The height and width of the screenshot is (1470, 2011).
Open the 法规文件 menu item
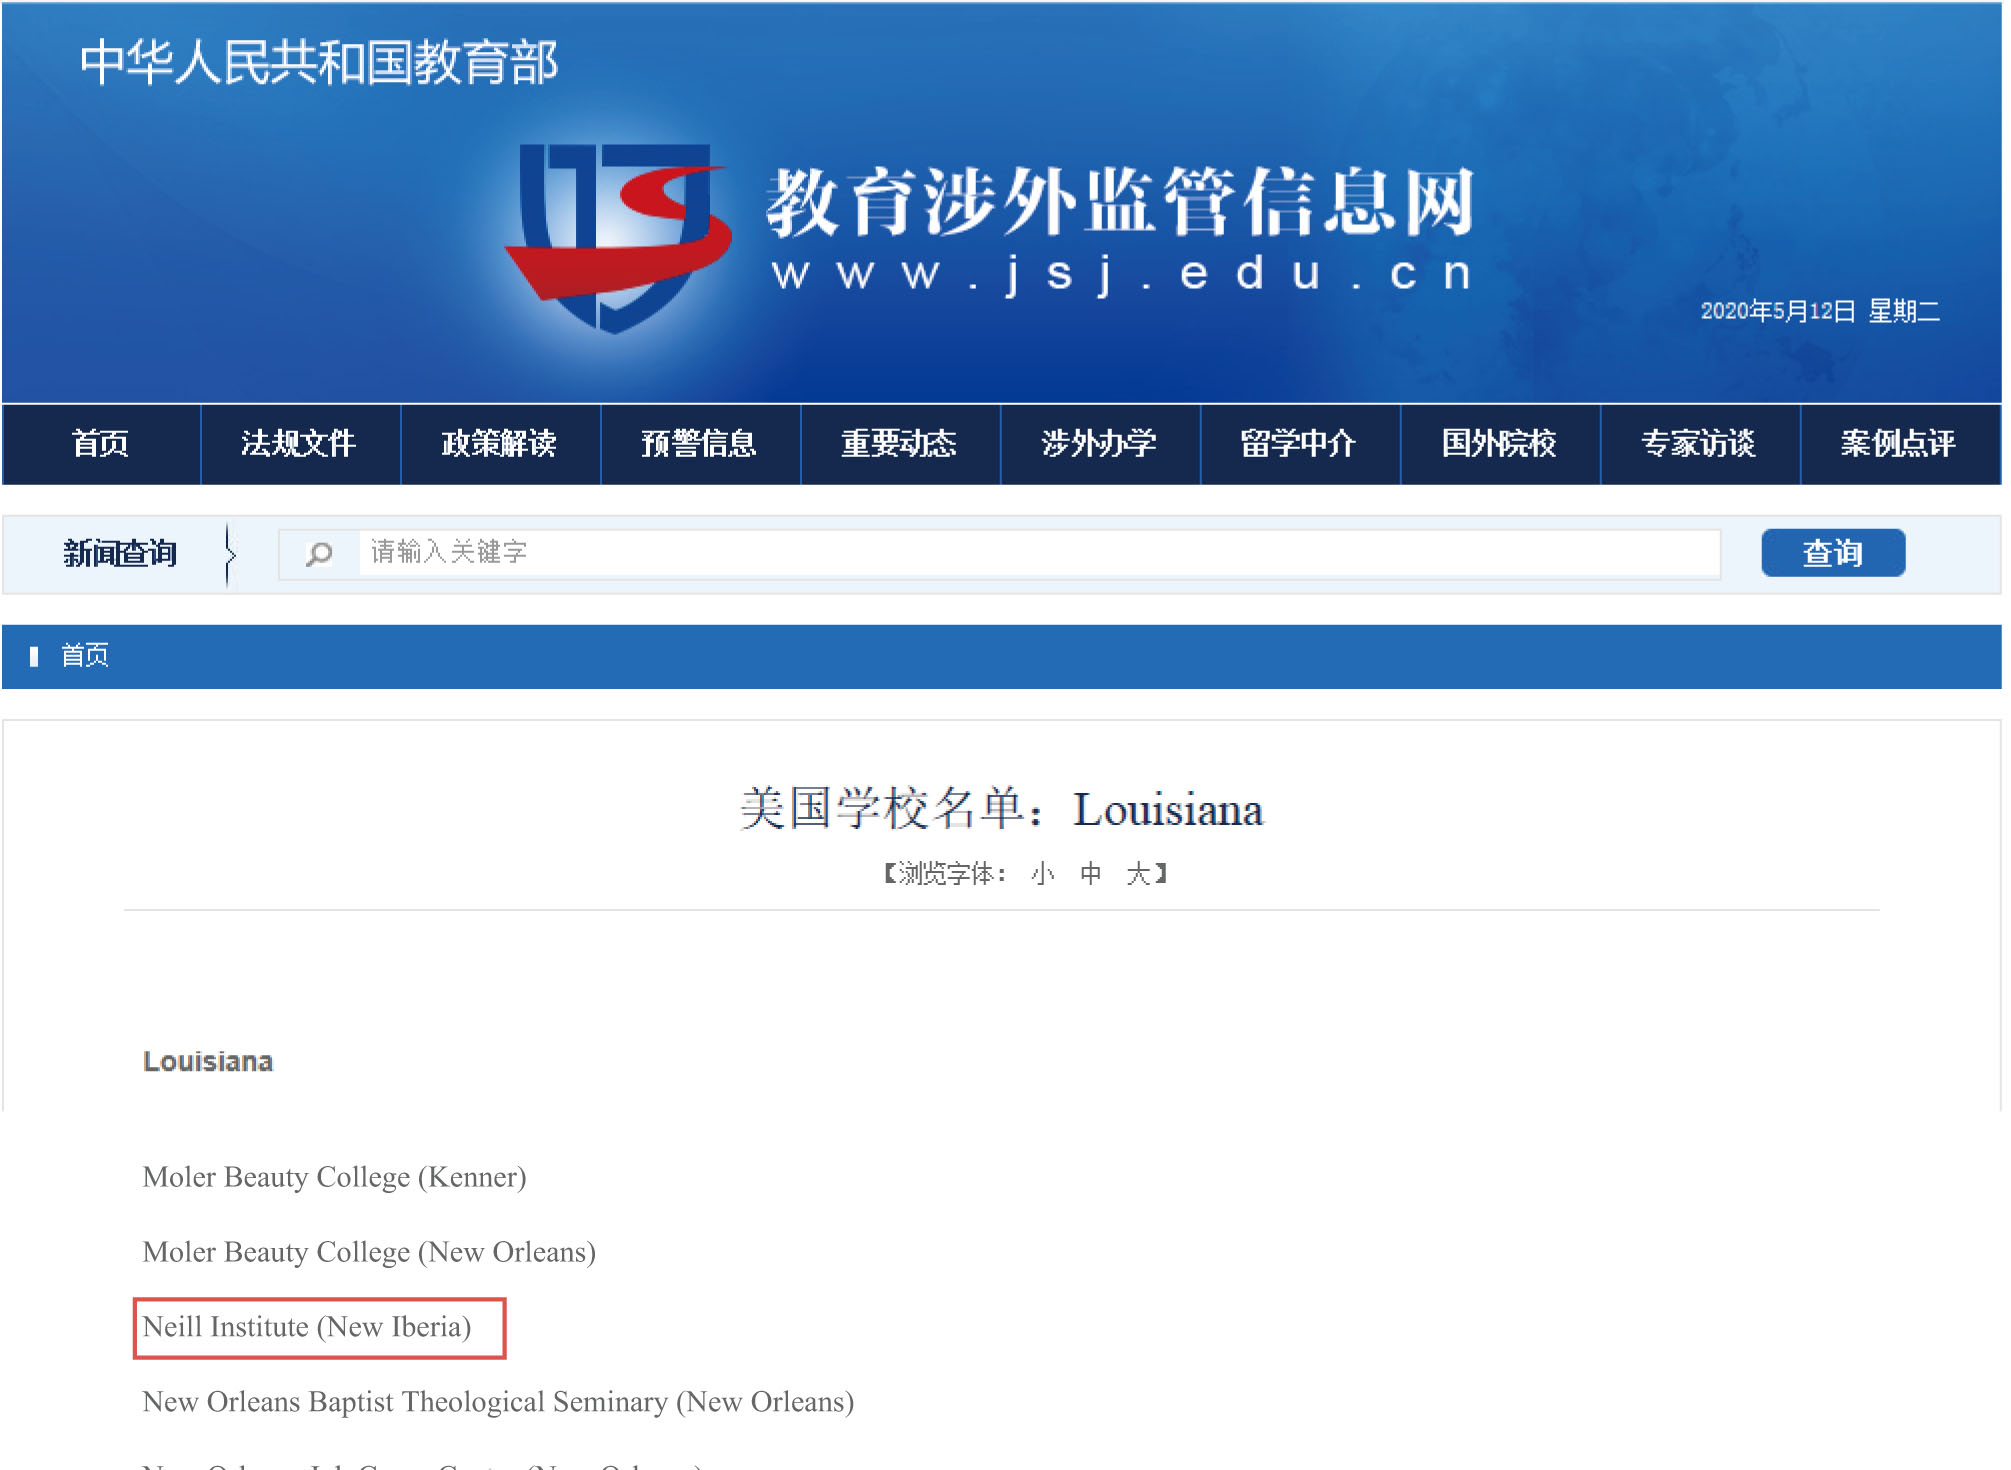[x=300, y=444]
